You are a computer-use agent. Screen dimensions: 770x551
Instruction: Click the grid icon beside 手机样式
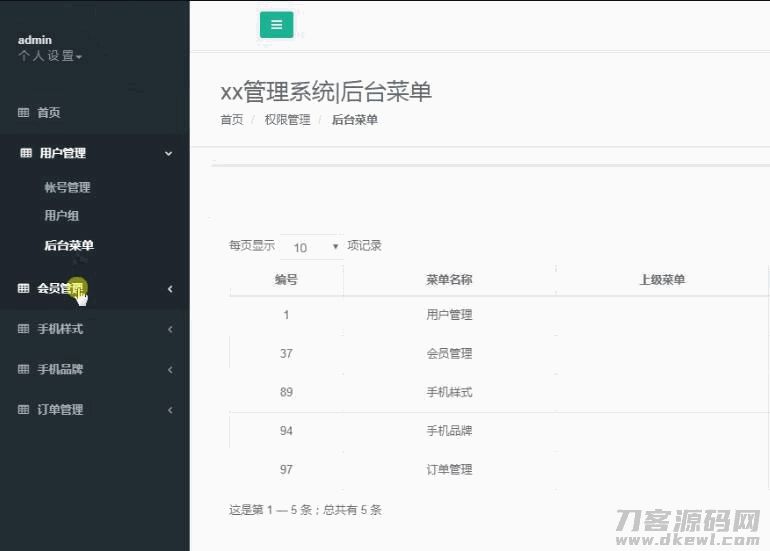click(24, 329)
